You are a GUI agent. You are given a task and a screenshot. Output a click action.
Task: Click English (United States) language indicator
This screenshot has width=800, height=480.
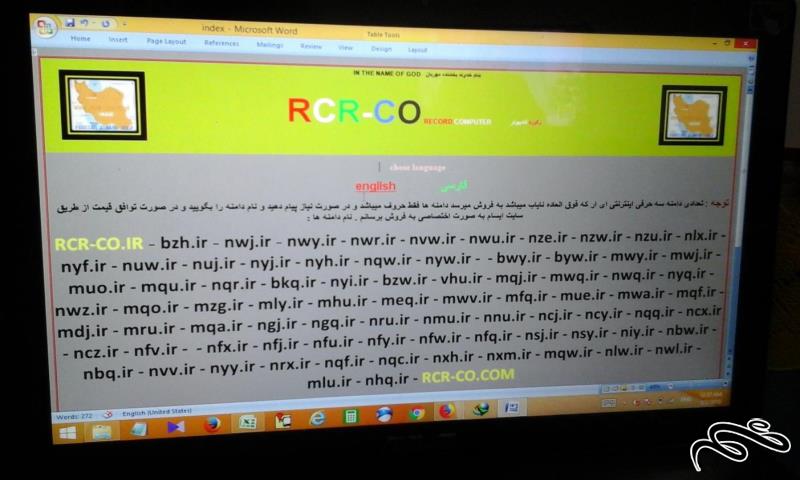point(156,412)
